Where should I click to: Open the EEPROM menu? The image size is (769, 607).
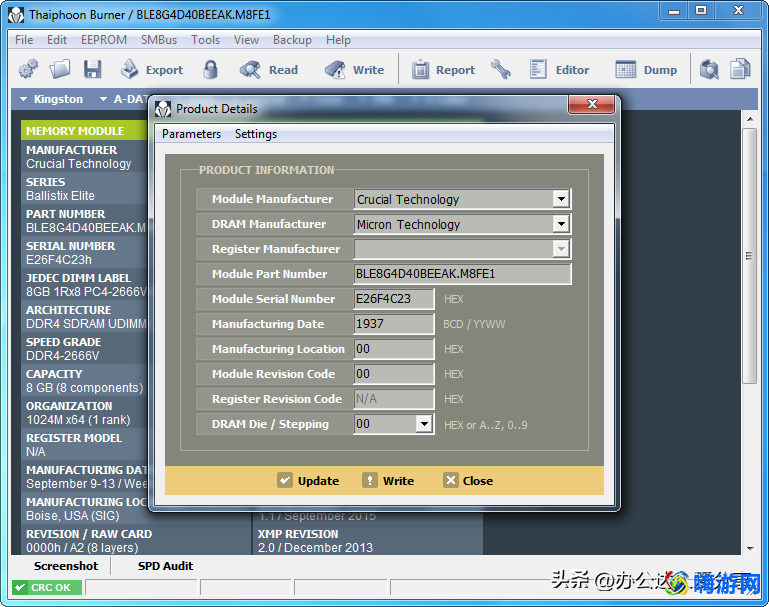click(x=104, y=40)
